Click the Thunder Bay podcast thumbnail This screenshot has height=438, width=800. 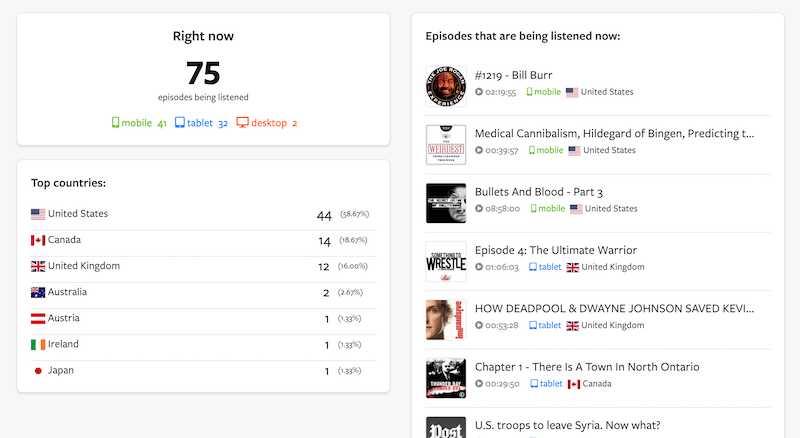(x=446, y=378)
